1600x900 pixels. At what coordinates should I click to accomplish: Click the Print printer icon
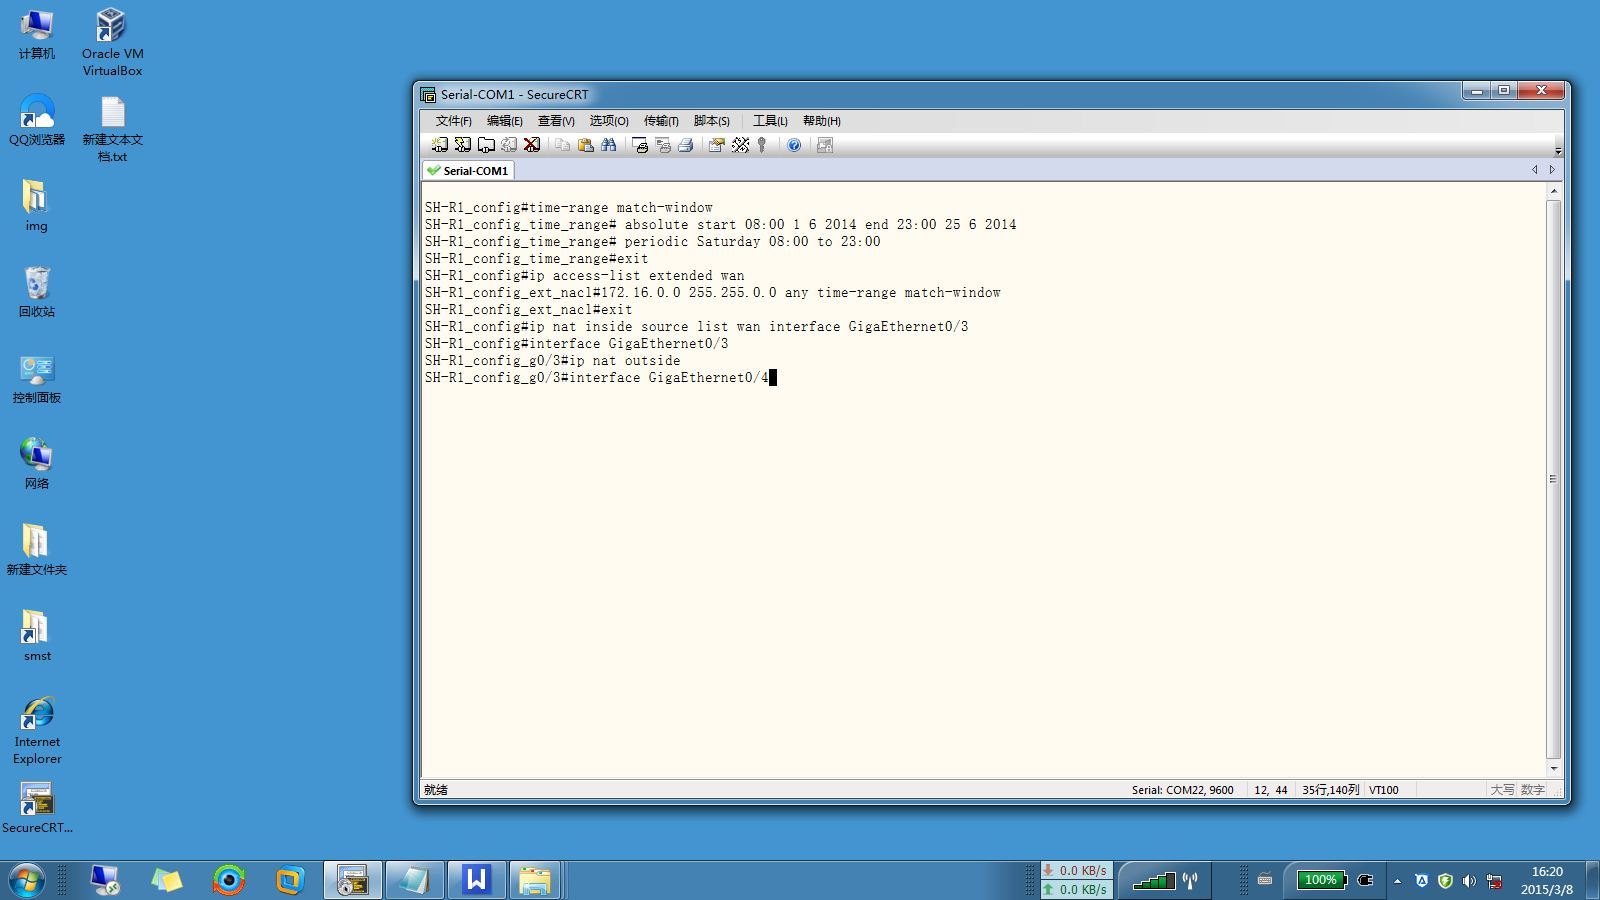point(686,145)
